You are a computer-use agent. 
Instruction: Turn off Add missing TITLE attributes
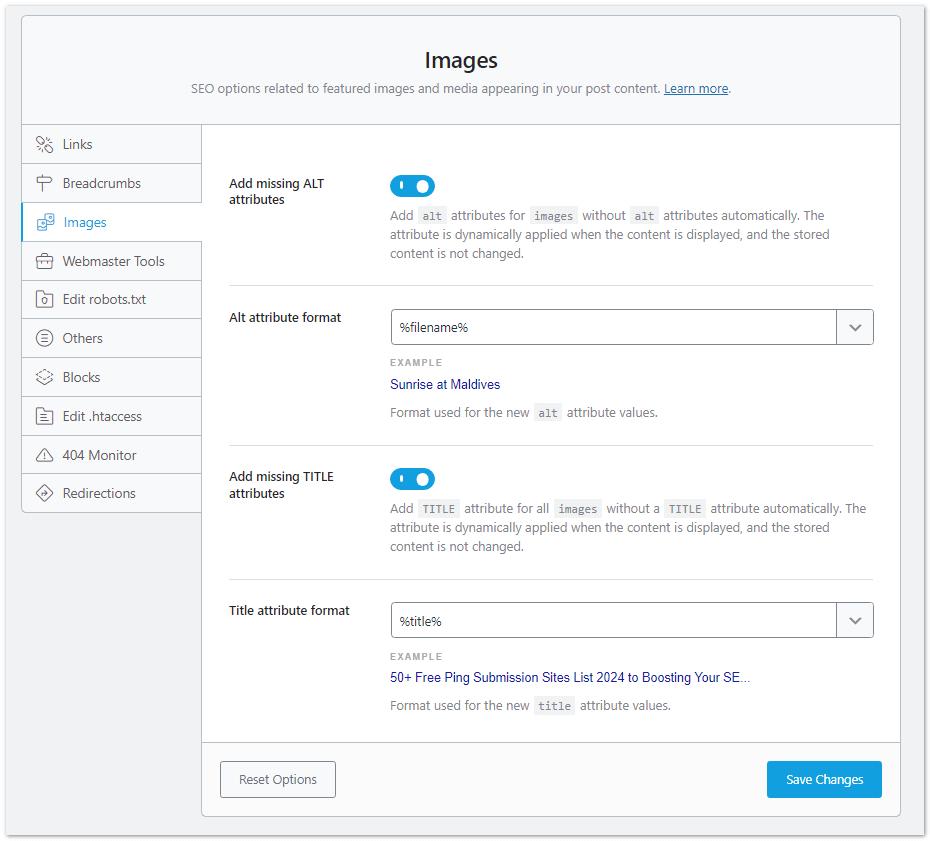click(x=412, y=479)
